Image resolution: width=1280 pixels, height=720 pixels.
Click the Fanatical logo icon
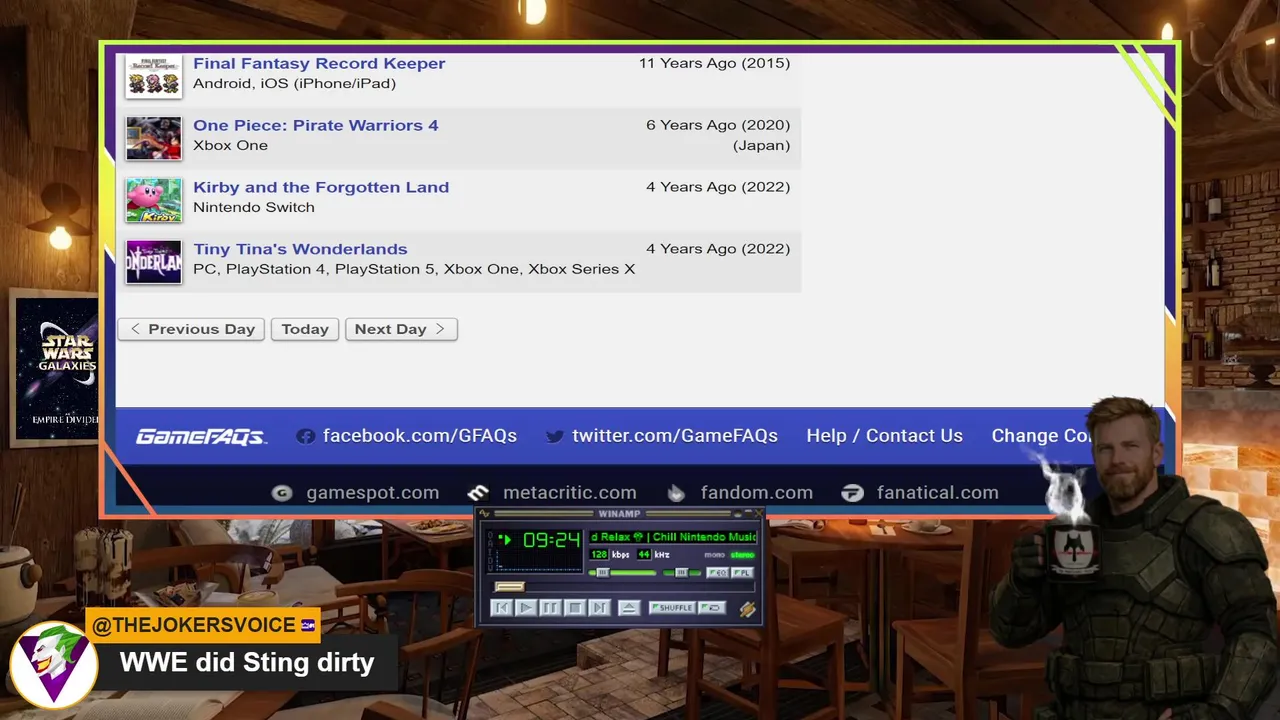[852, 493]
